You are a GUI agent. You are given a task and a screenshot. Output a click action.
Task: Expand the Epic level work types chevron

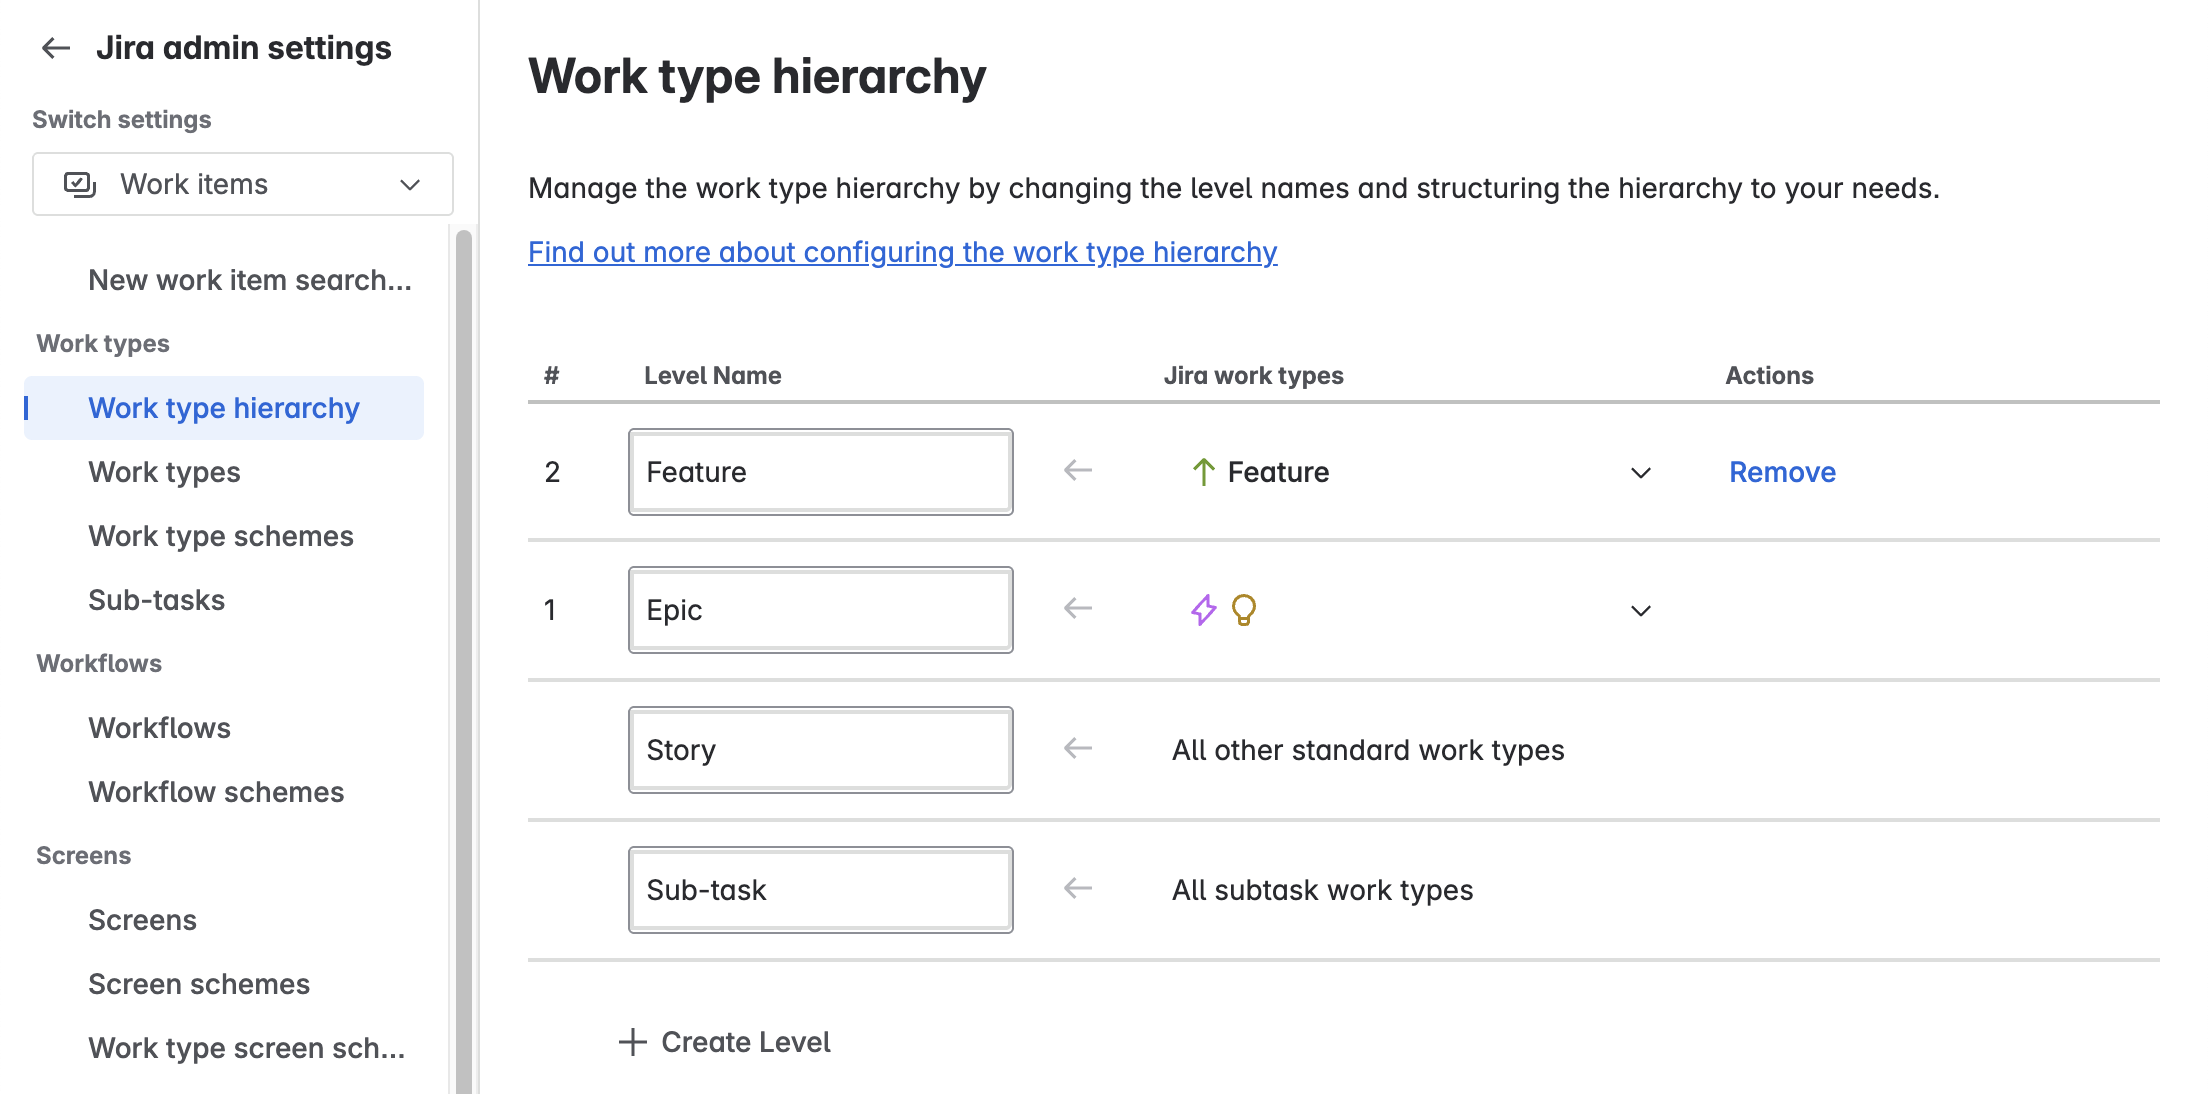point(1640,610)
